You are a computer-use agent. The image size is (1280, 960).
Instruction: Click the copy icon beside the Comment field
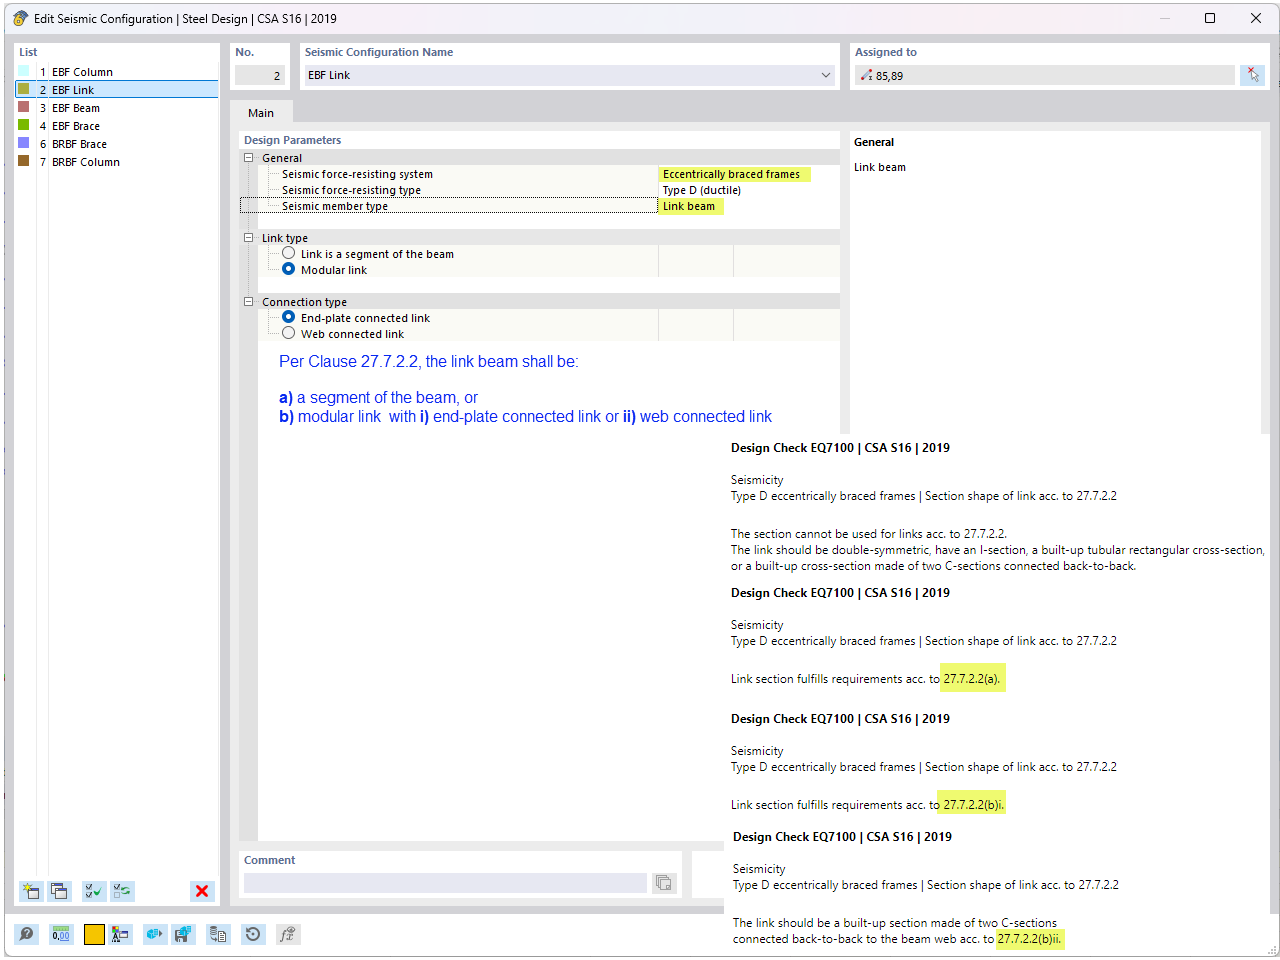coord(664,883)
